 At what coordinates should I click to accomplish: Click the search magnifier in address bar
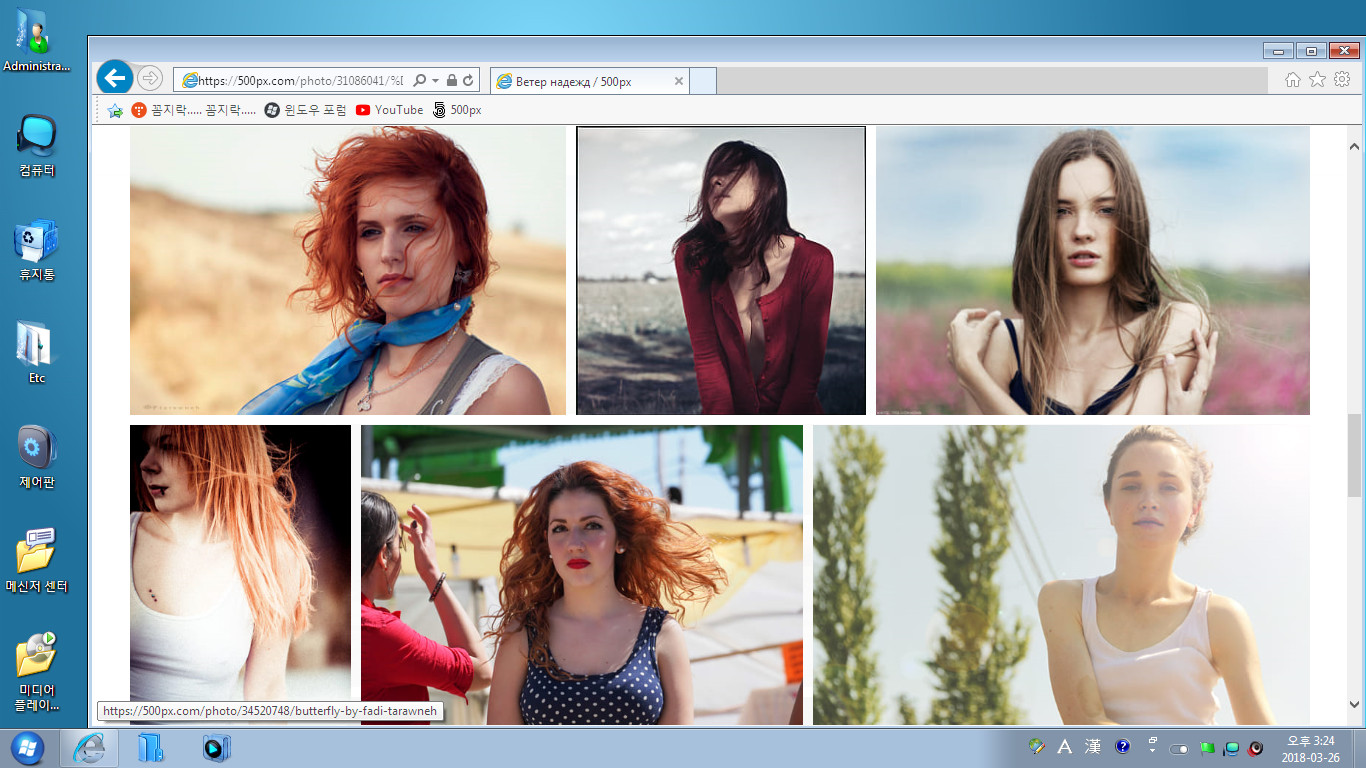tap(420, 80)
